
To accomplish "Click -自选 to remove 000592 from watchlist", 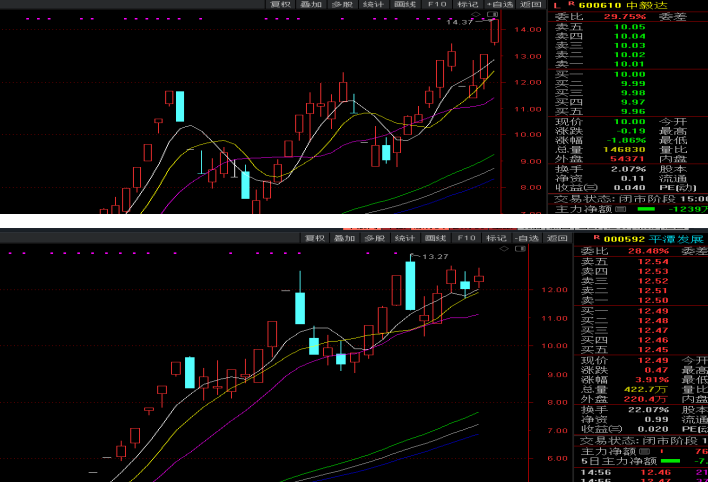I will [x=527, y=238].
